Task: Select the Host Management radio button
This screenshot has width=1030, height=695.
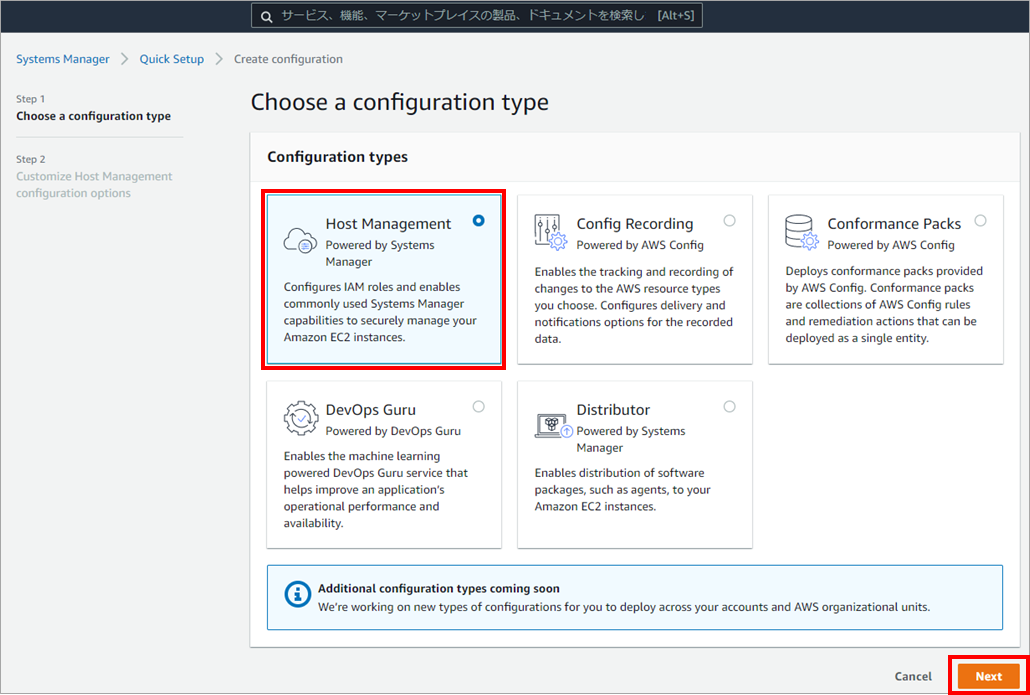Action: pyautogui.click(x=478, y=221)
